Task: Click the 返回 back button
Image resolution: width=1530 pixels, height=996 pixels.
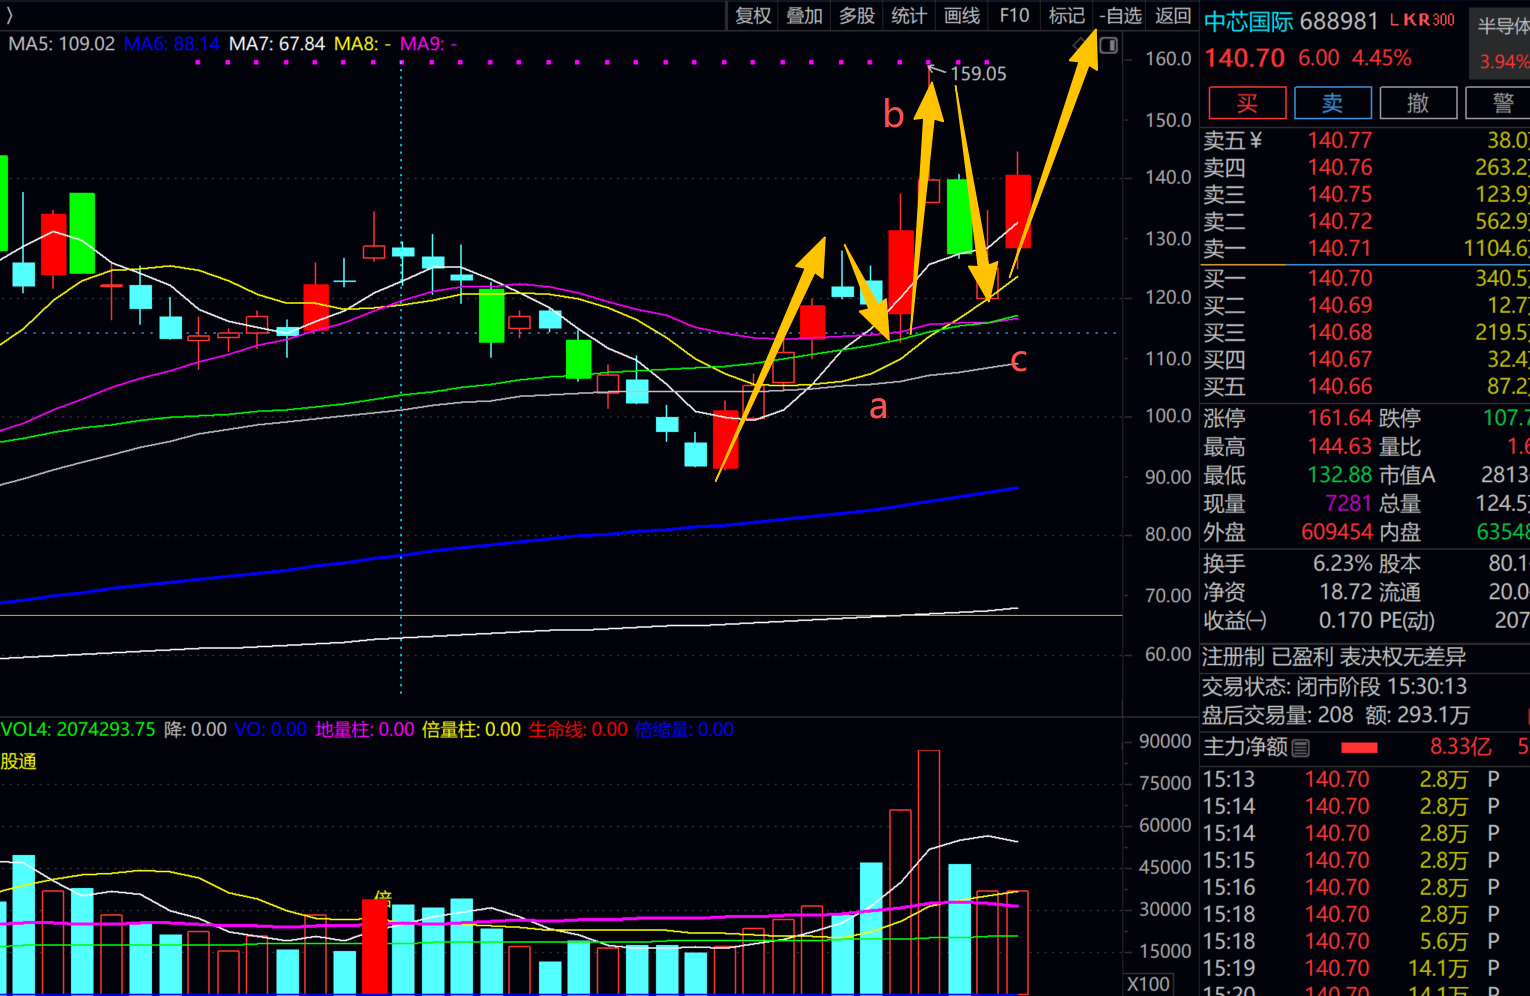Action: (x=1173, y=16)
